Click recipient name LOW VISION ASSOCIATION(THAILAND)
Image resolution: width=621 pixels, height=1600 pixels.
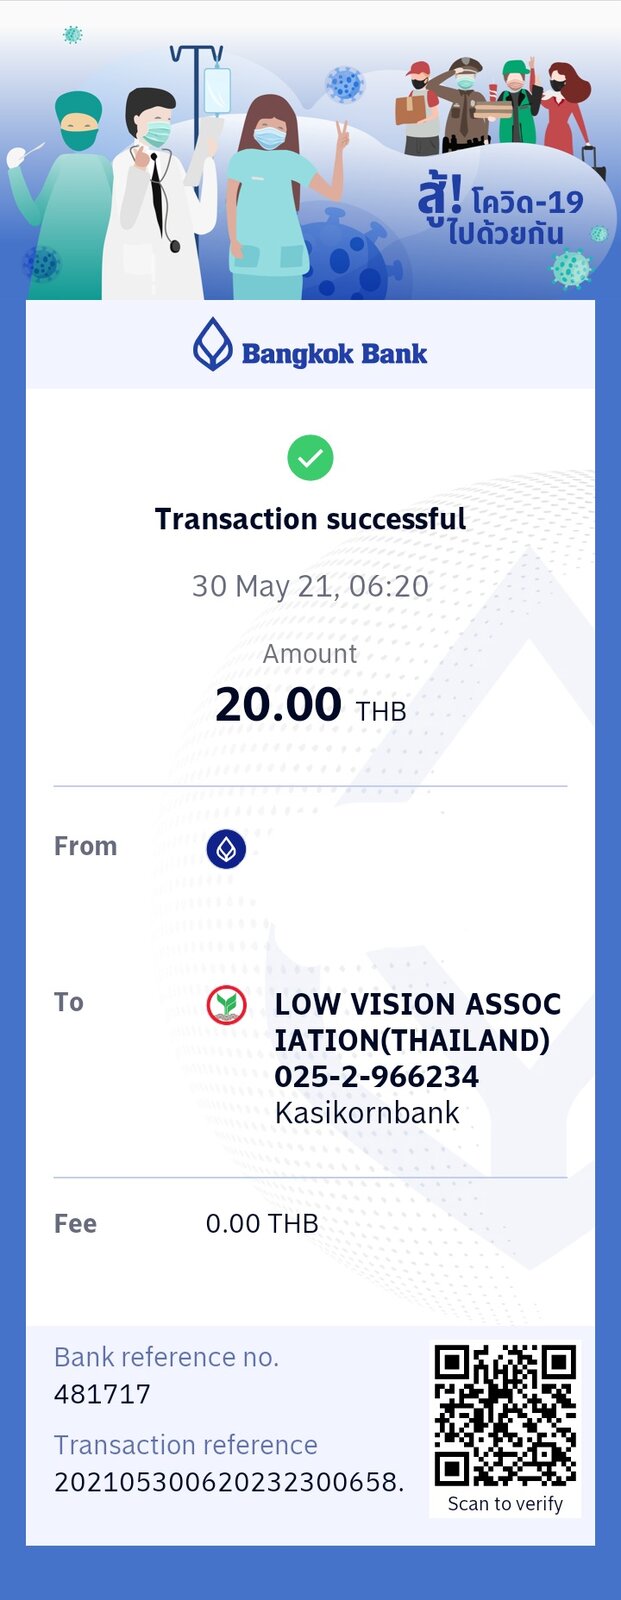point(418,1022)
